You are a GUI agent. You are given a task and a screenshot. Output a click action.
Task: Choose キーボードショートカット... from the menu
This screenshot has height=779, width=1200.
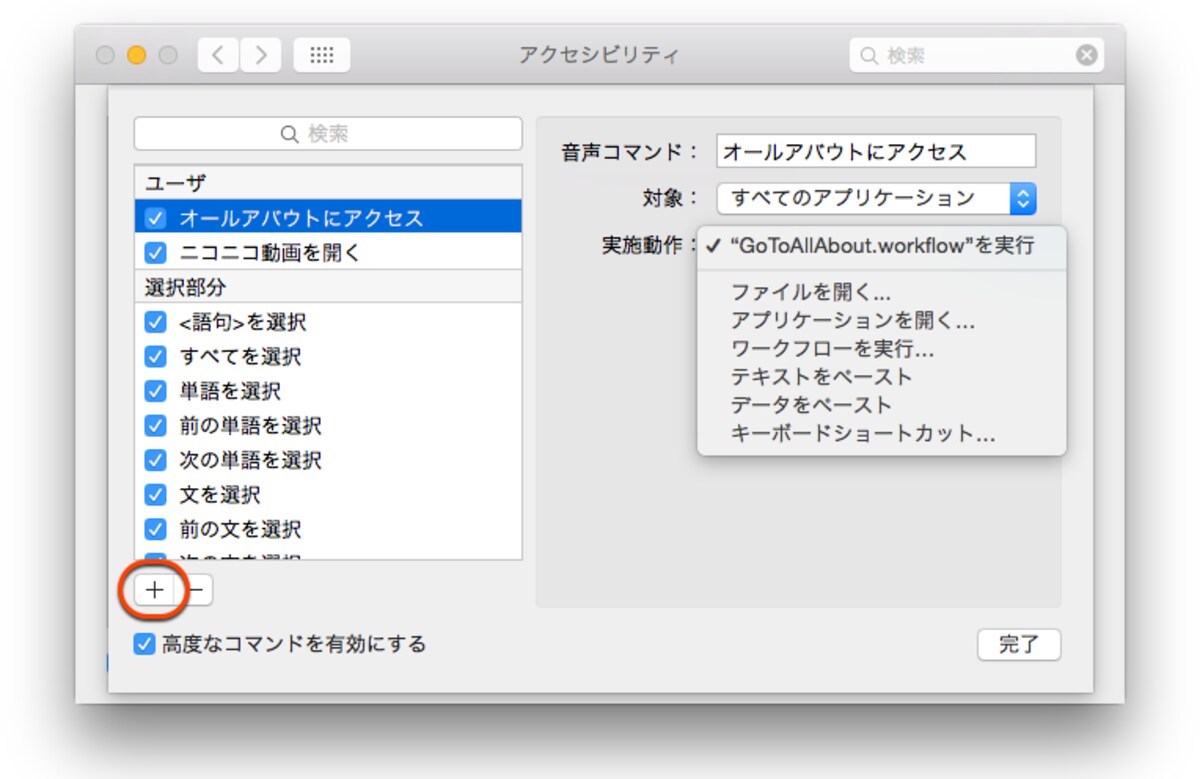click(882, 434)
